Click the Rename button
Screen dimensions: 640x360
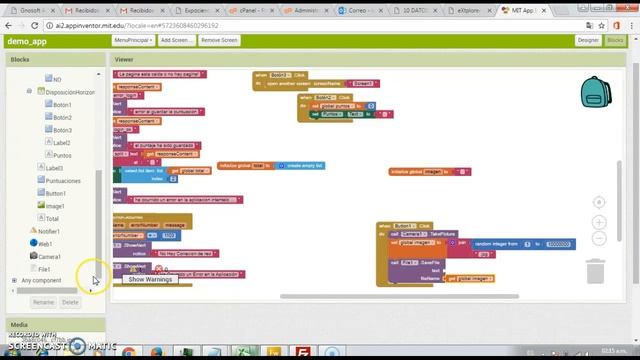[43, 302]
